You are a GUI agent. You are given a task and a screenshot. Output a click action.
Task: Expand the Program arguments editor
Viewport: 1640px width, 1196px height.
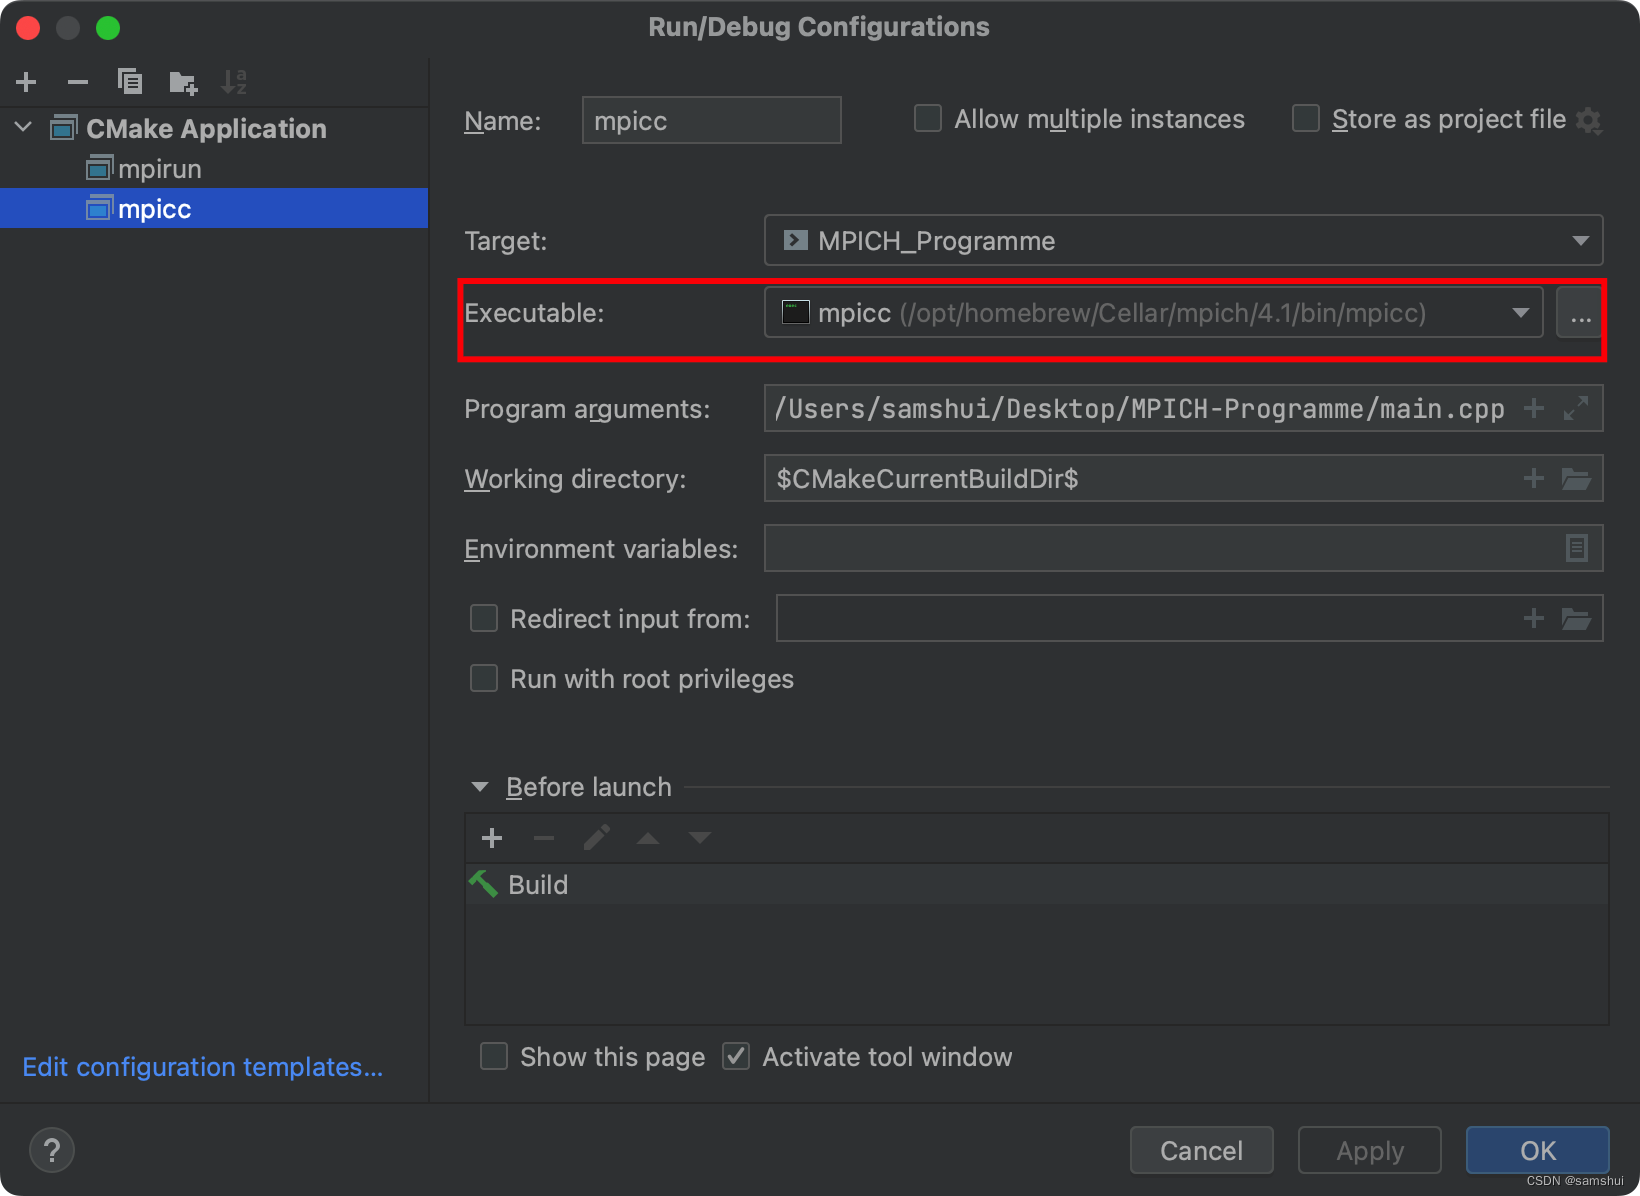coord(1577,408)
